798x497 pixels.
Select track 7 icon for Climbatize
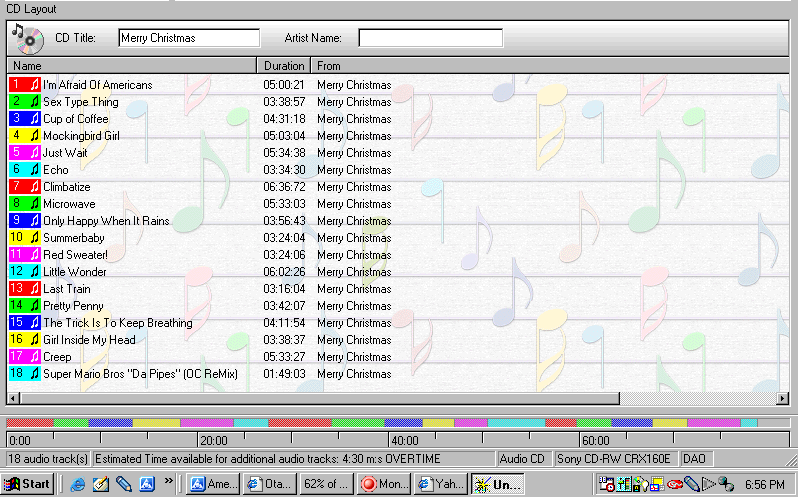click(x=25, y=187)
